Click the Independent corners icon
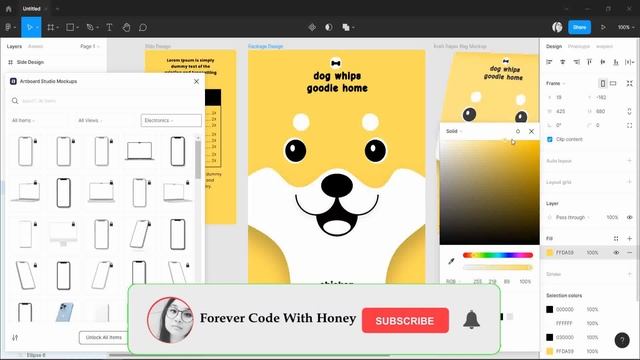640x360 pixels. pyautogui.click(x=630, y=125)
